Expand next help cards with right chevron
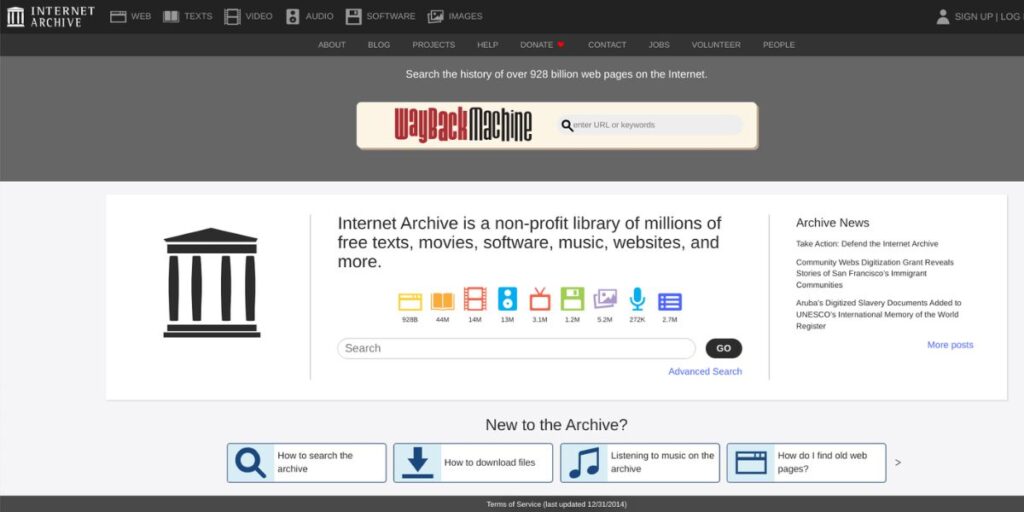This screenshot has width=1024, height=512. (898, 462)
